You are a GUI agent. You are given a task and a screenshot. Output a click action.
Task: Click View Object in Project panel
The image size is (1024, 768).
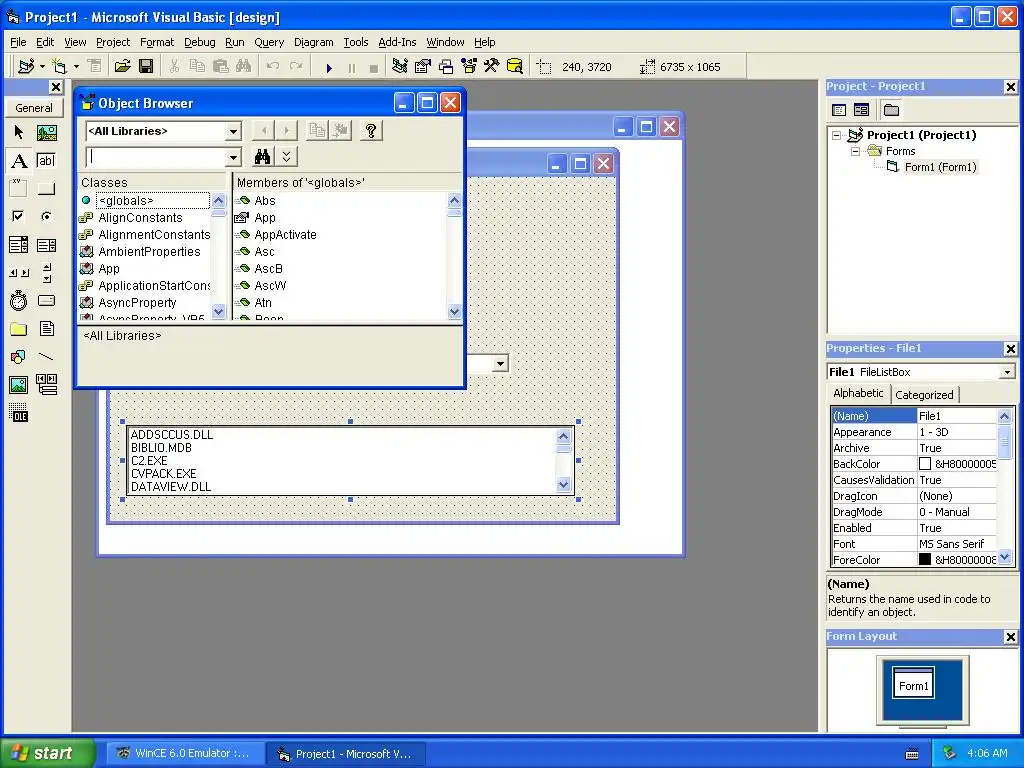[x=861, y=110]
